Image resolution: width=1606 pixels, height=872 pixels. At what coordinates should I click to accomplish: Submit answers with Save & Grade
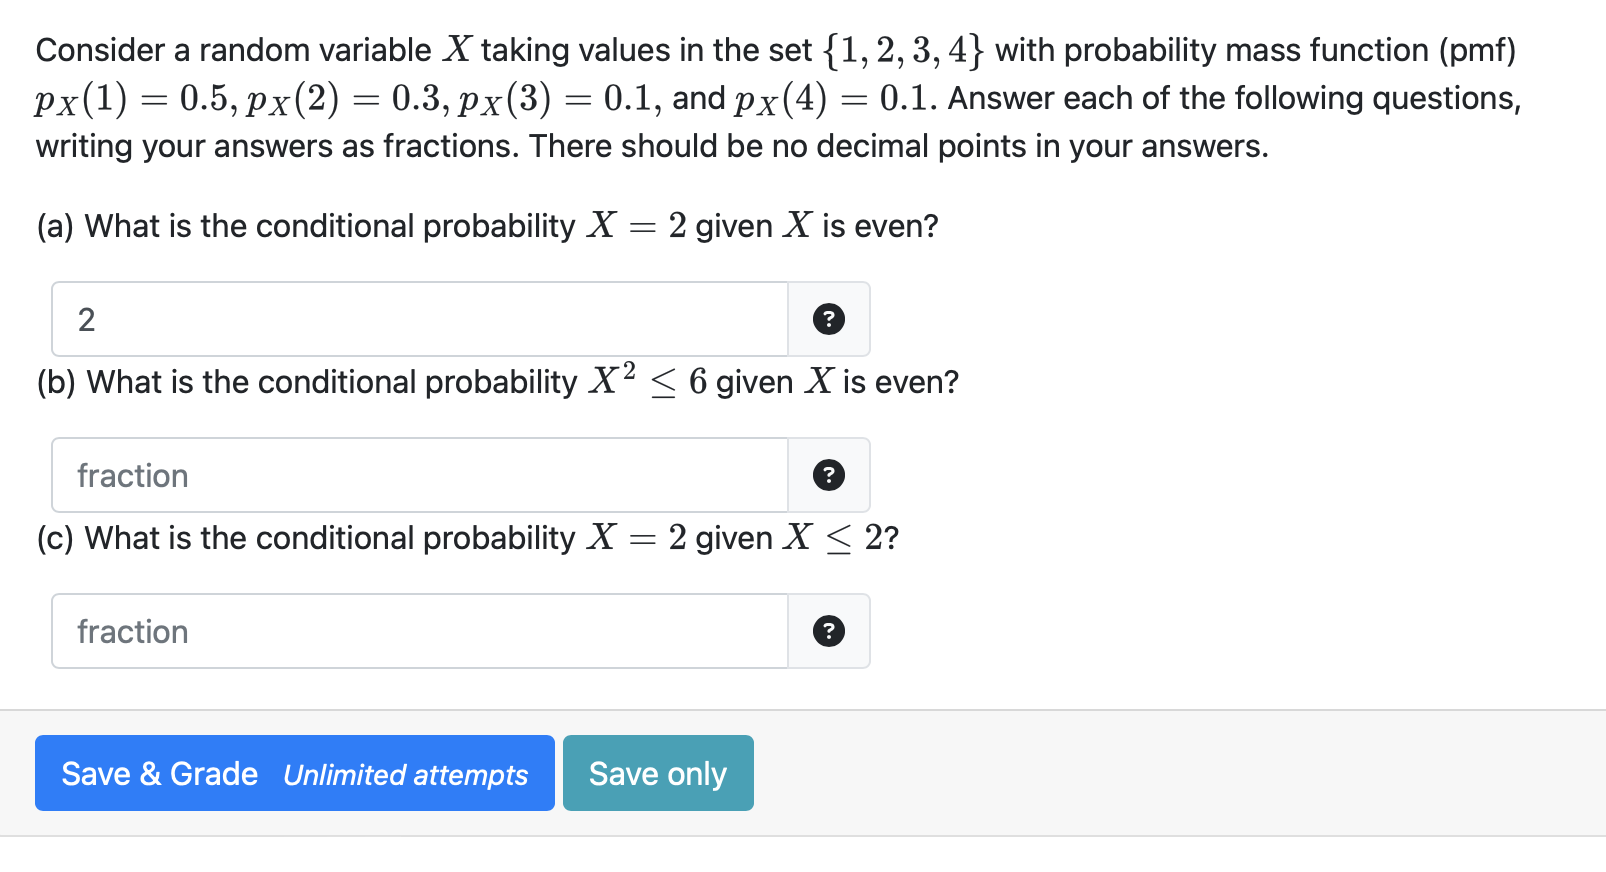click(295, 773)
